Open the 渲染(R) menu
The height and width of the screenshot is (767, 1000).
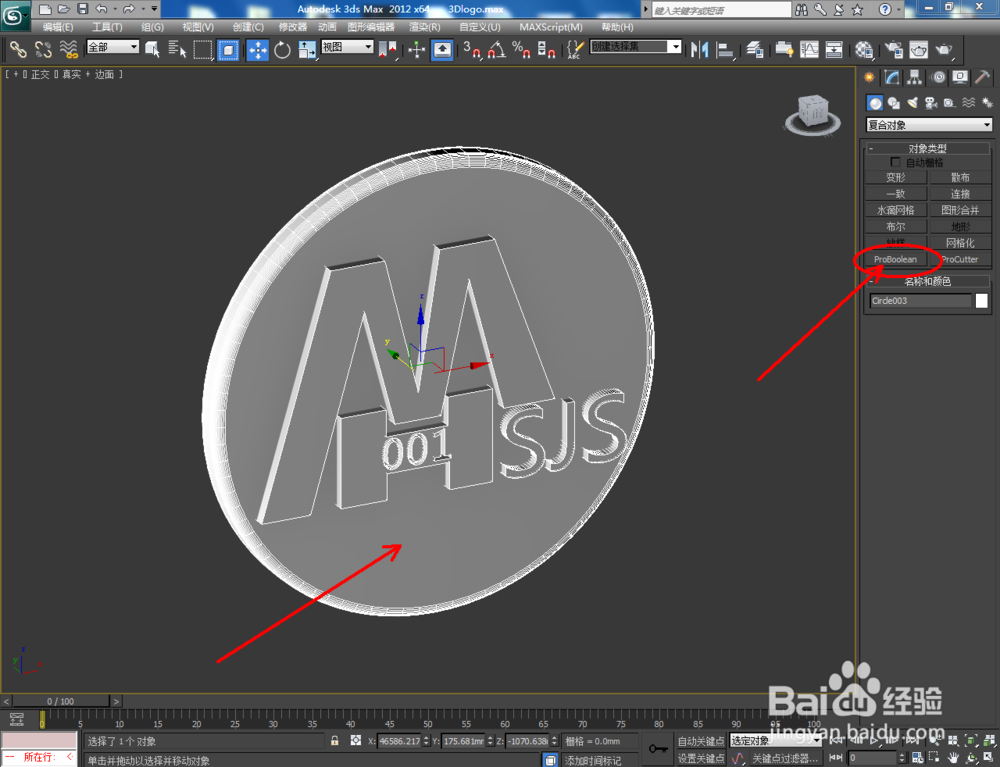pos(424,27)
